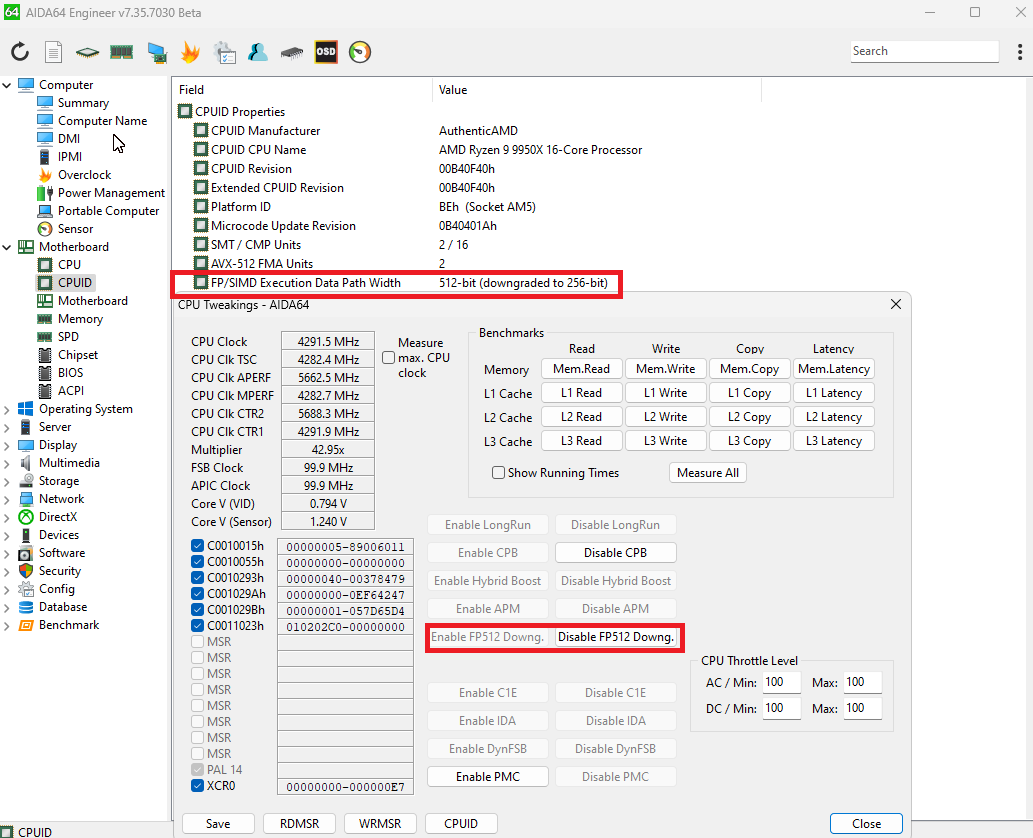Open the audit checklist toolbar icon

(x=225, y=52)
